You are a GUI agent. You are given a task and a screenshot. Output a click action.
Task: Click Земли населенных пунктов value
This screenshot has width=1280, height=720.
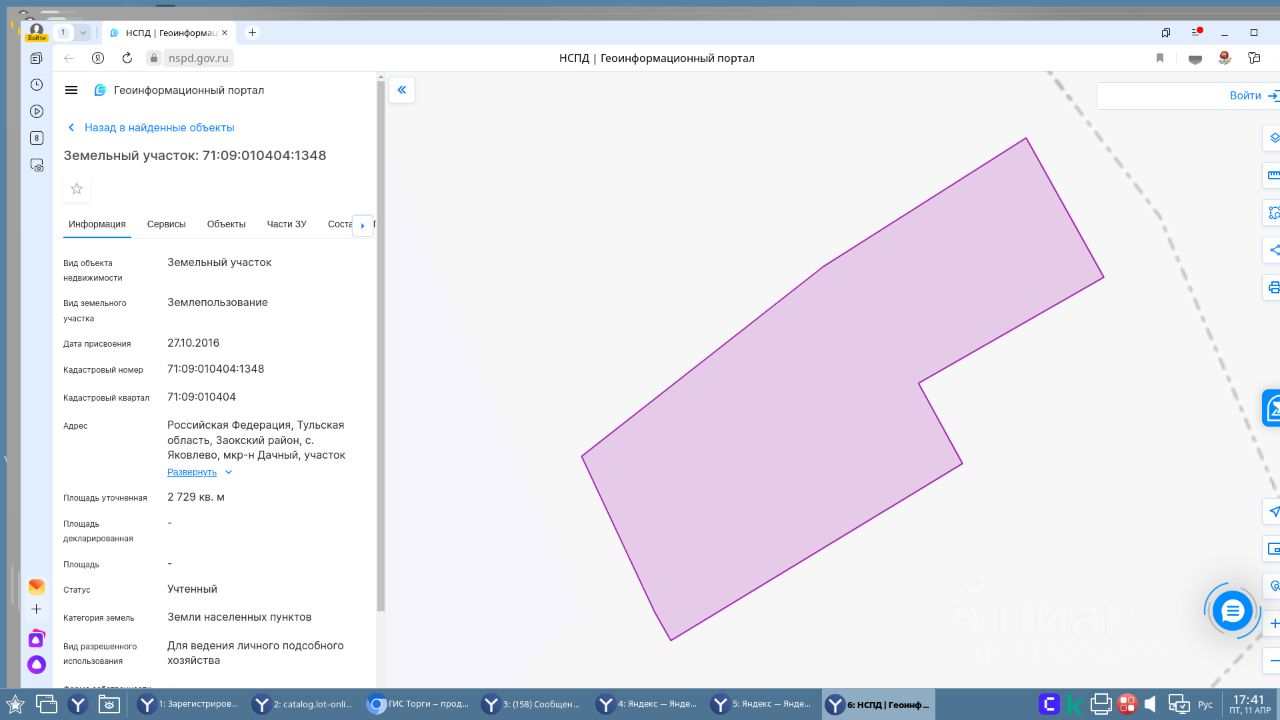point(239,617)
